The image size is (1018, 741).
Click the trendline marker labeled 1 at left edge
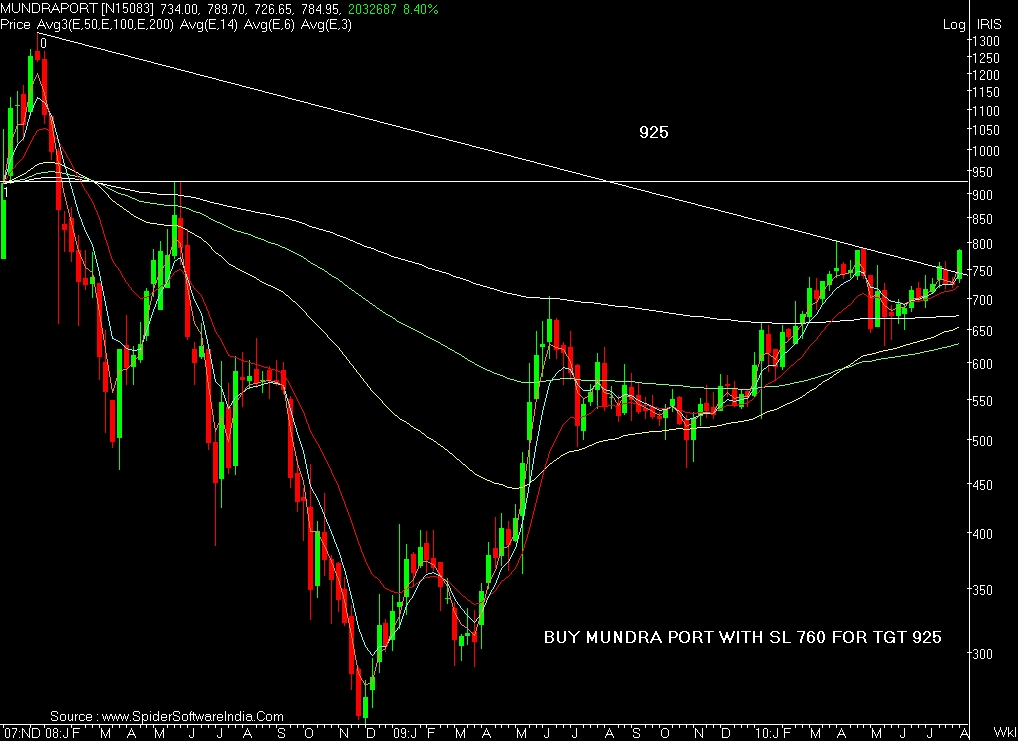(x=5, y=192)
